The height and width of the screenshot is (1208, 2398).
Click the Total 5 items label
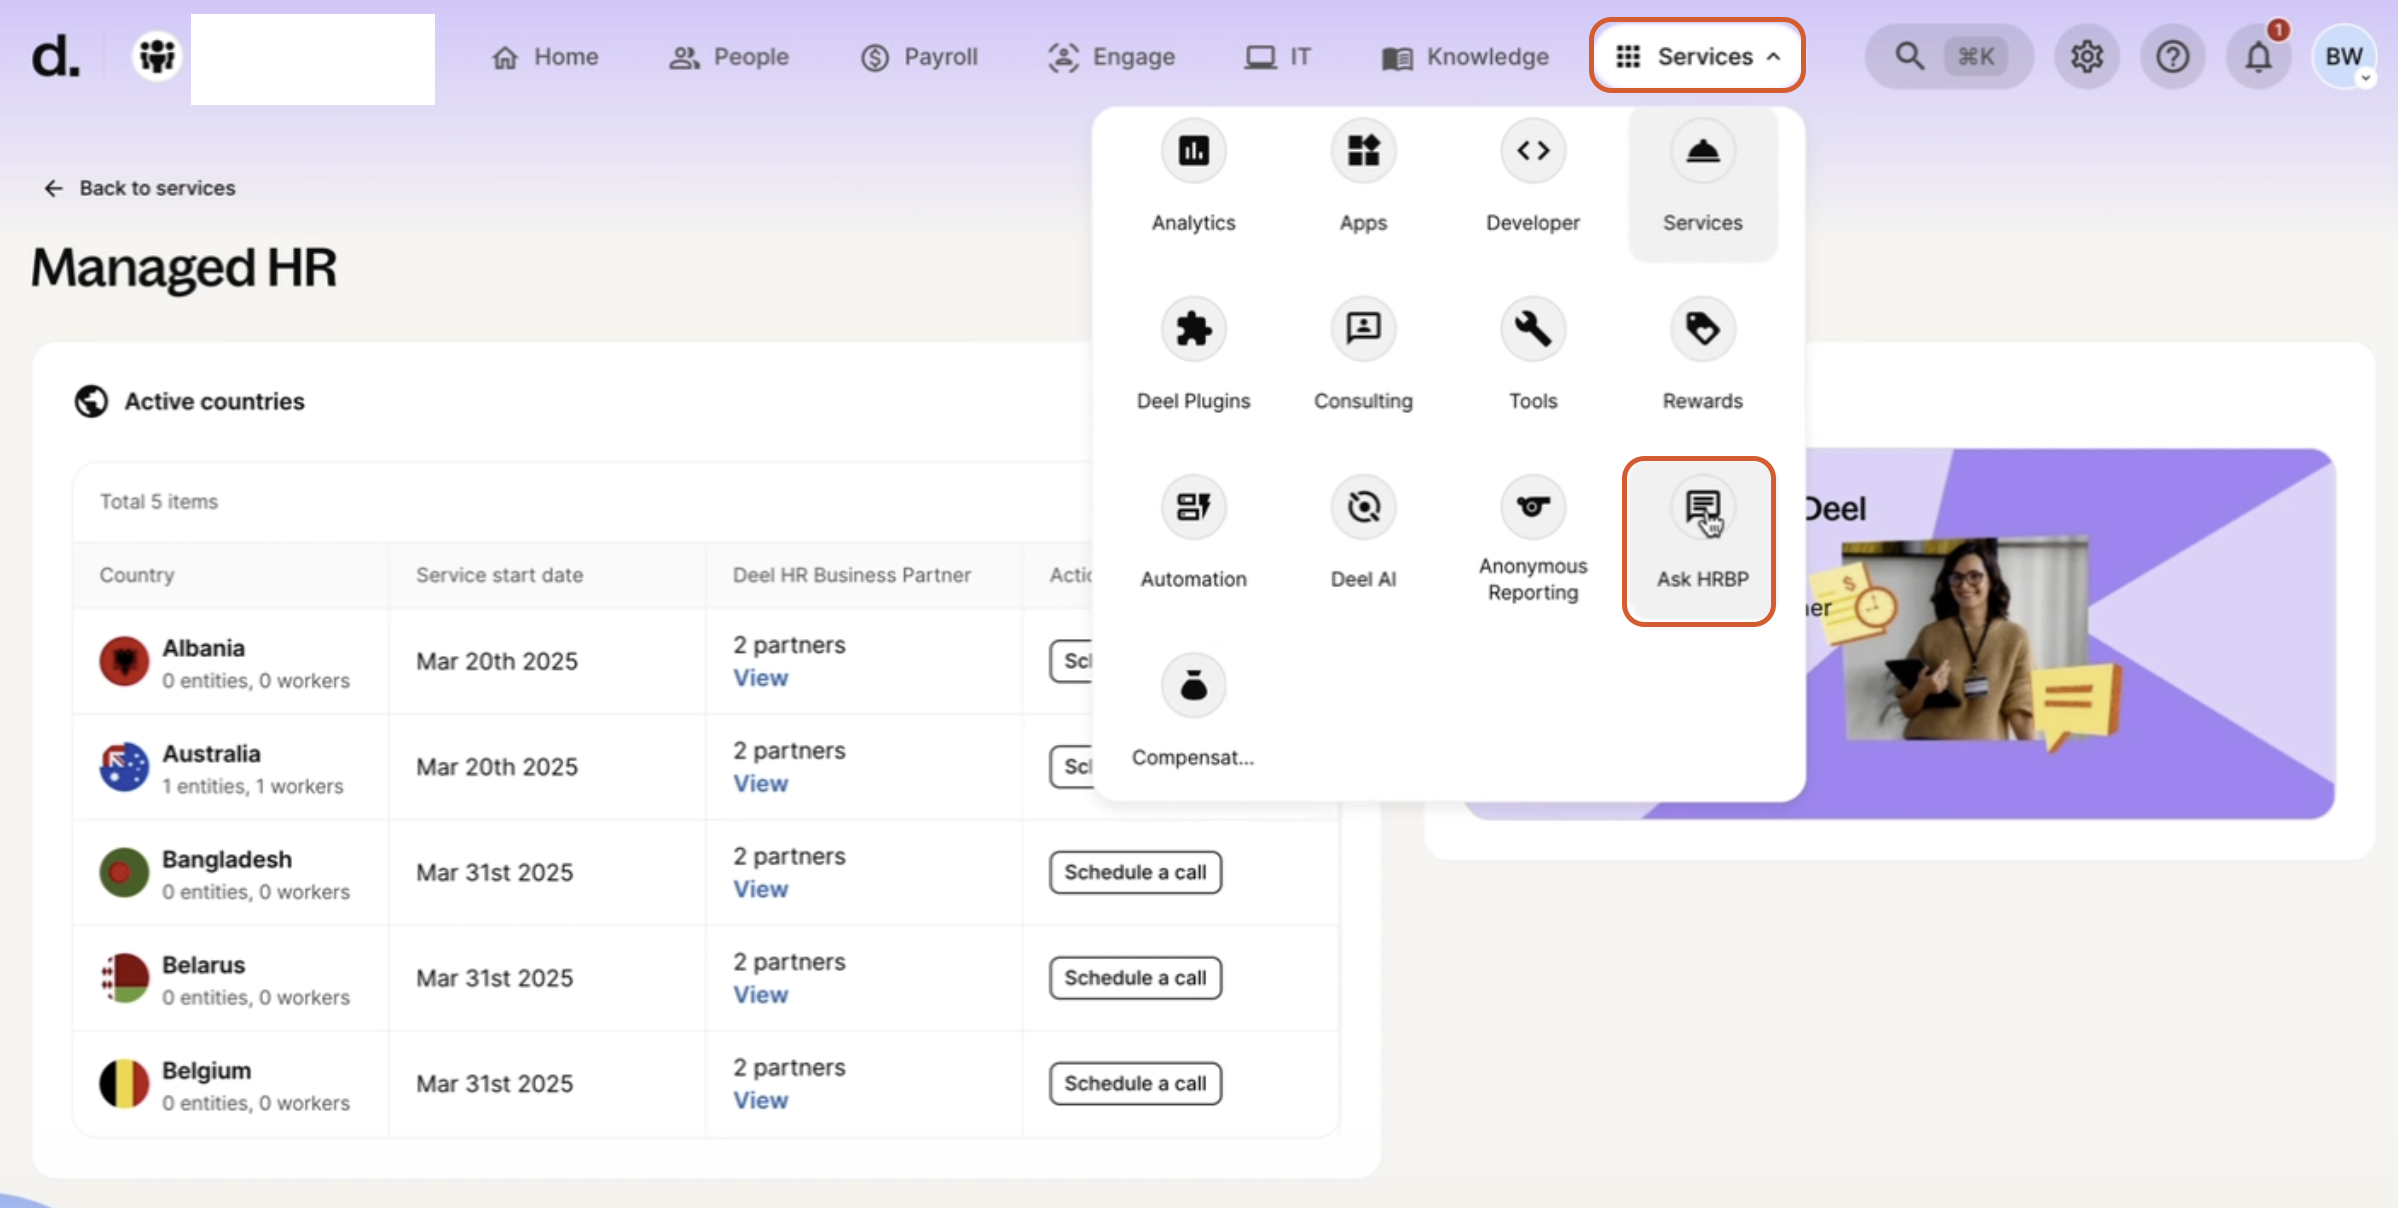pos(159,502)
